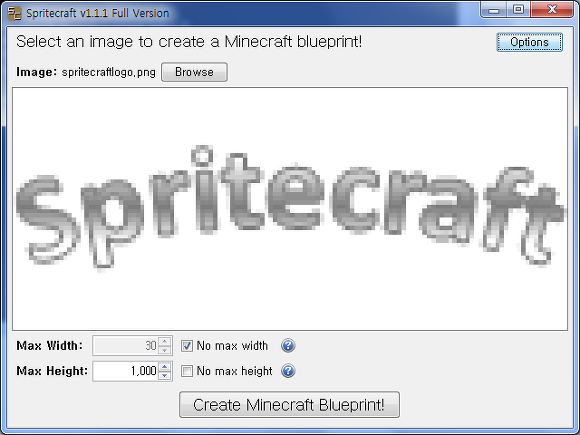This screenshot has height=435, width=580.
Task: Close the Spritecraft window
Action: [552, 10]
